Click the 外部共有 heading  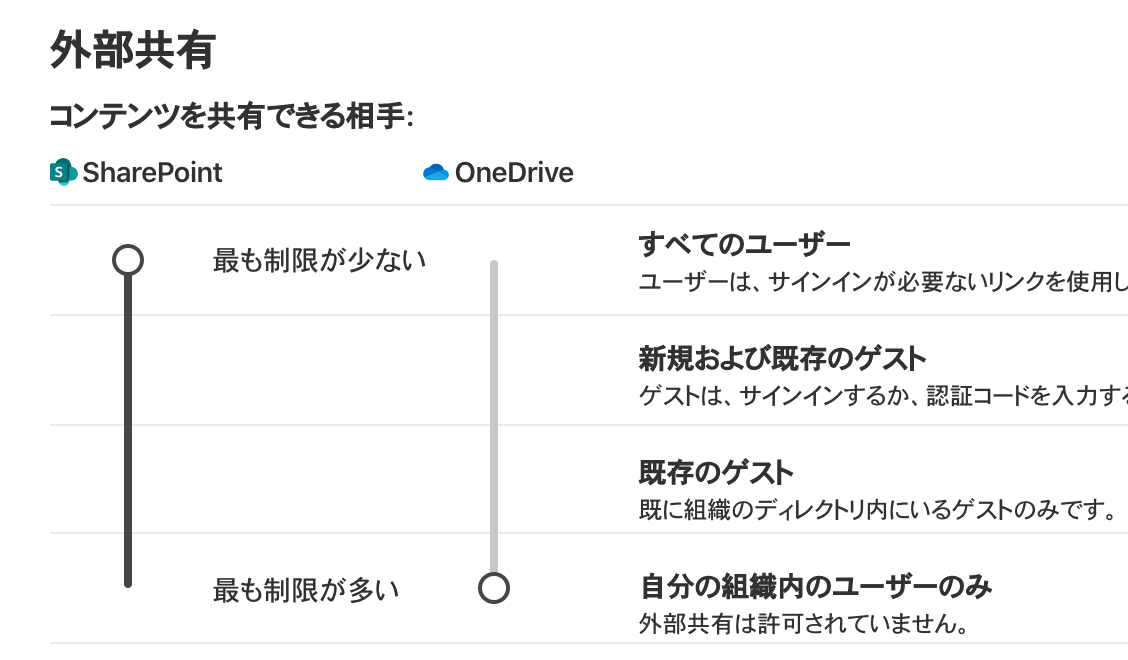[x=133, y=50]
